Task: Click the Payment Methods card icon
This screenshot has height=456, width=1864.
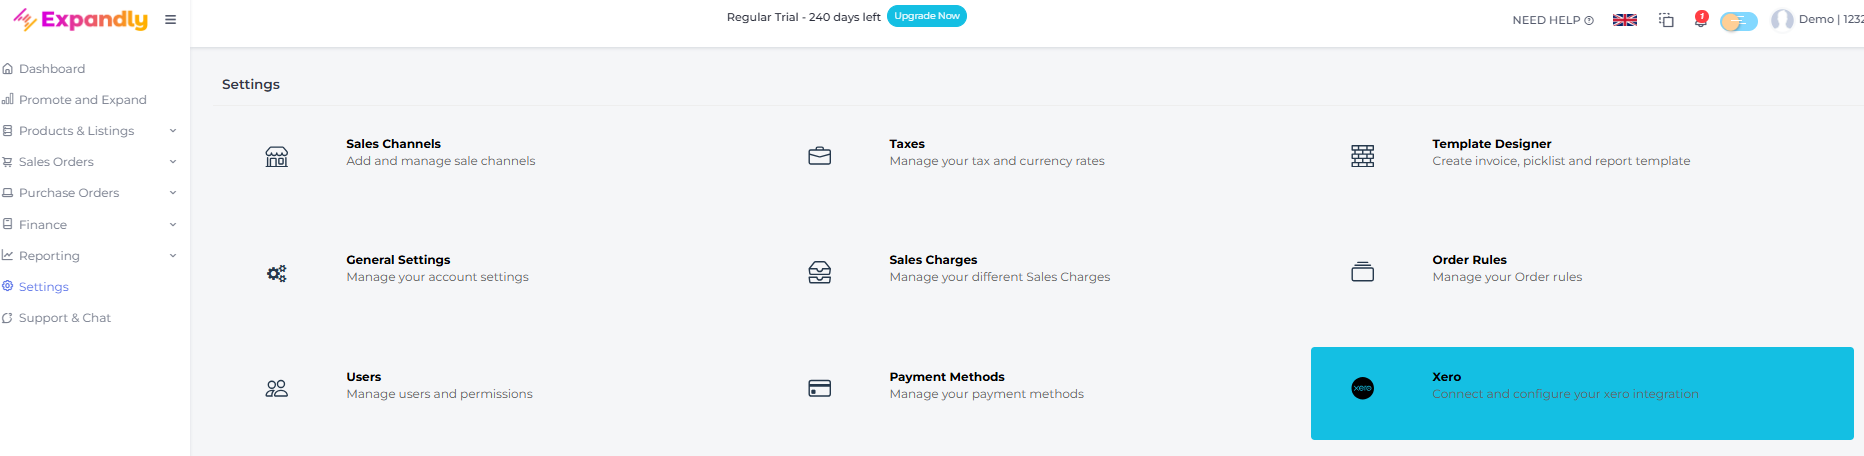Action: (x=820, y=389)
